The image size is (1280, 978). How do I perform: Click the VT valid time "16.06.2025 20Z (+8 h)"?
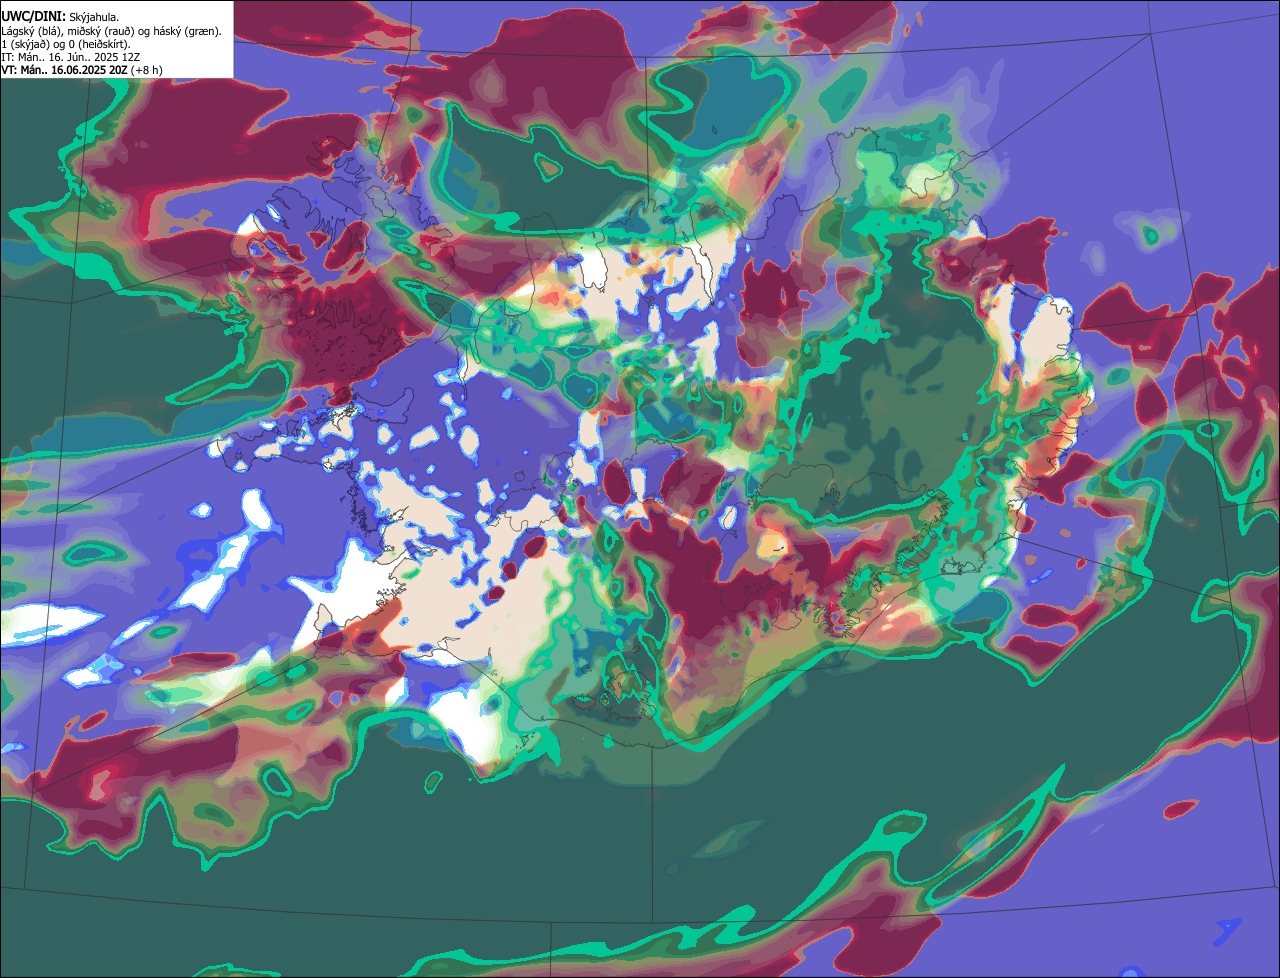pyautogui.click(x=107, y=70)
